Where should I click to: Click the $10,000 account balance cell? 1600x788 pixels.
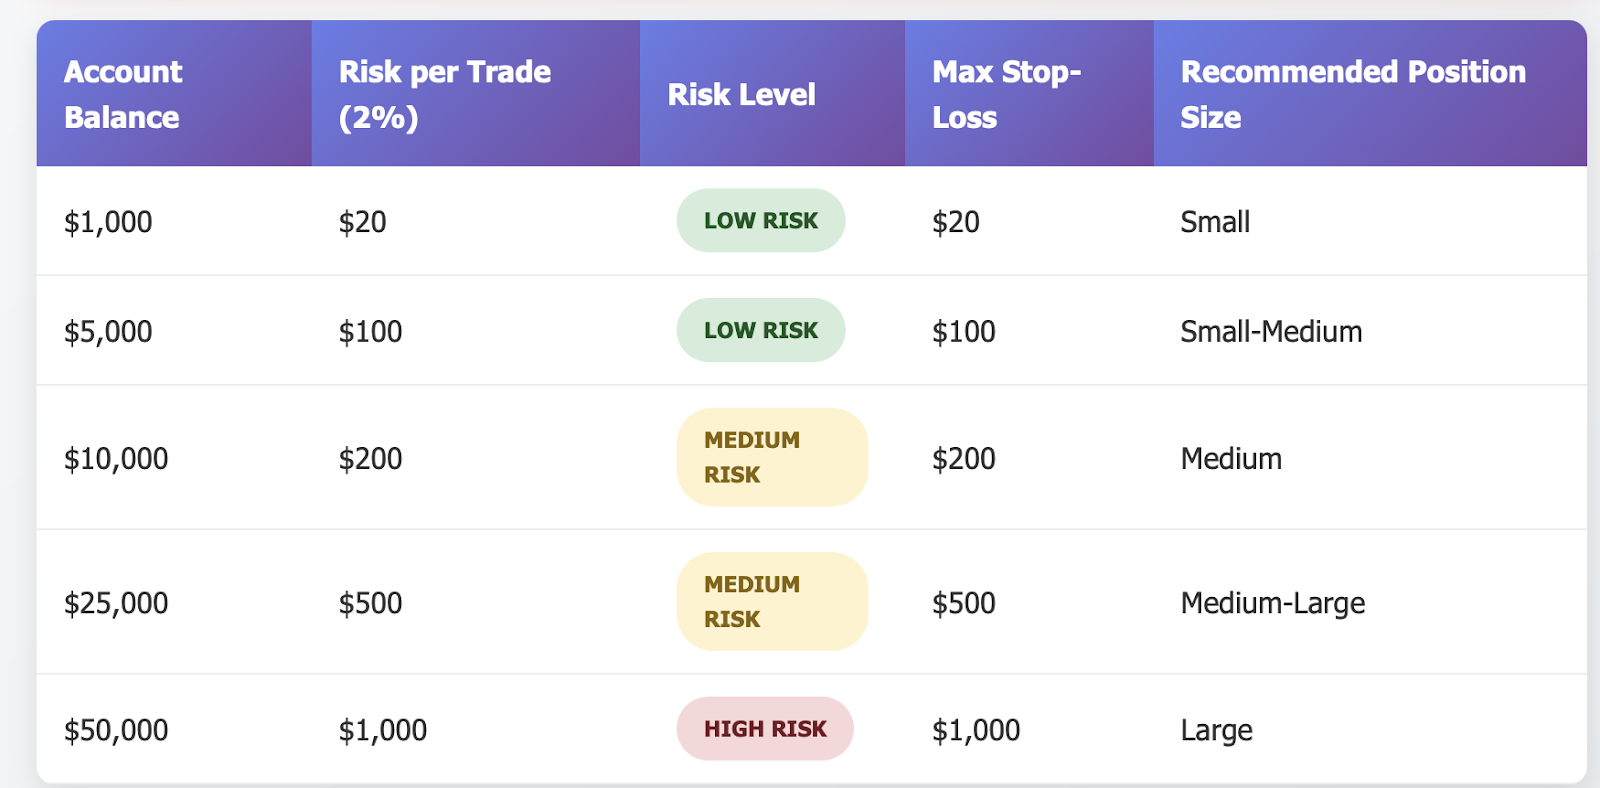(116, 459)
